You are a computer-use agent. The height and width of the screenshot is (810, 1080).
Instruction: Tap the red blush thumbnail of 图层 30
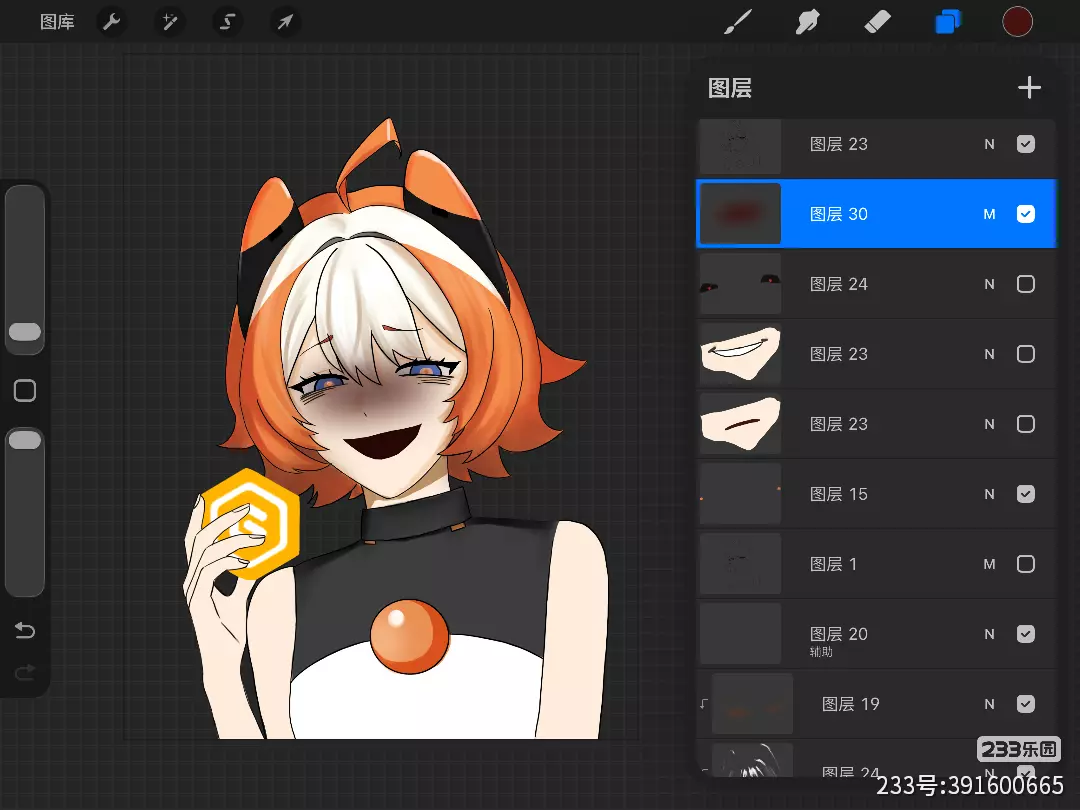click(x=740, y=214)
